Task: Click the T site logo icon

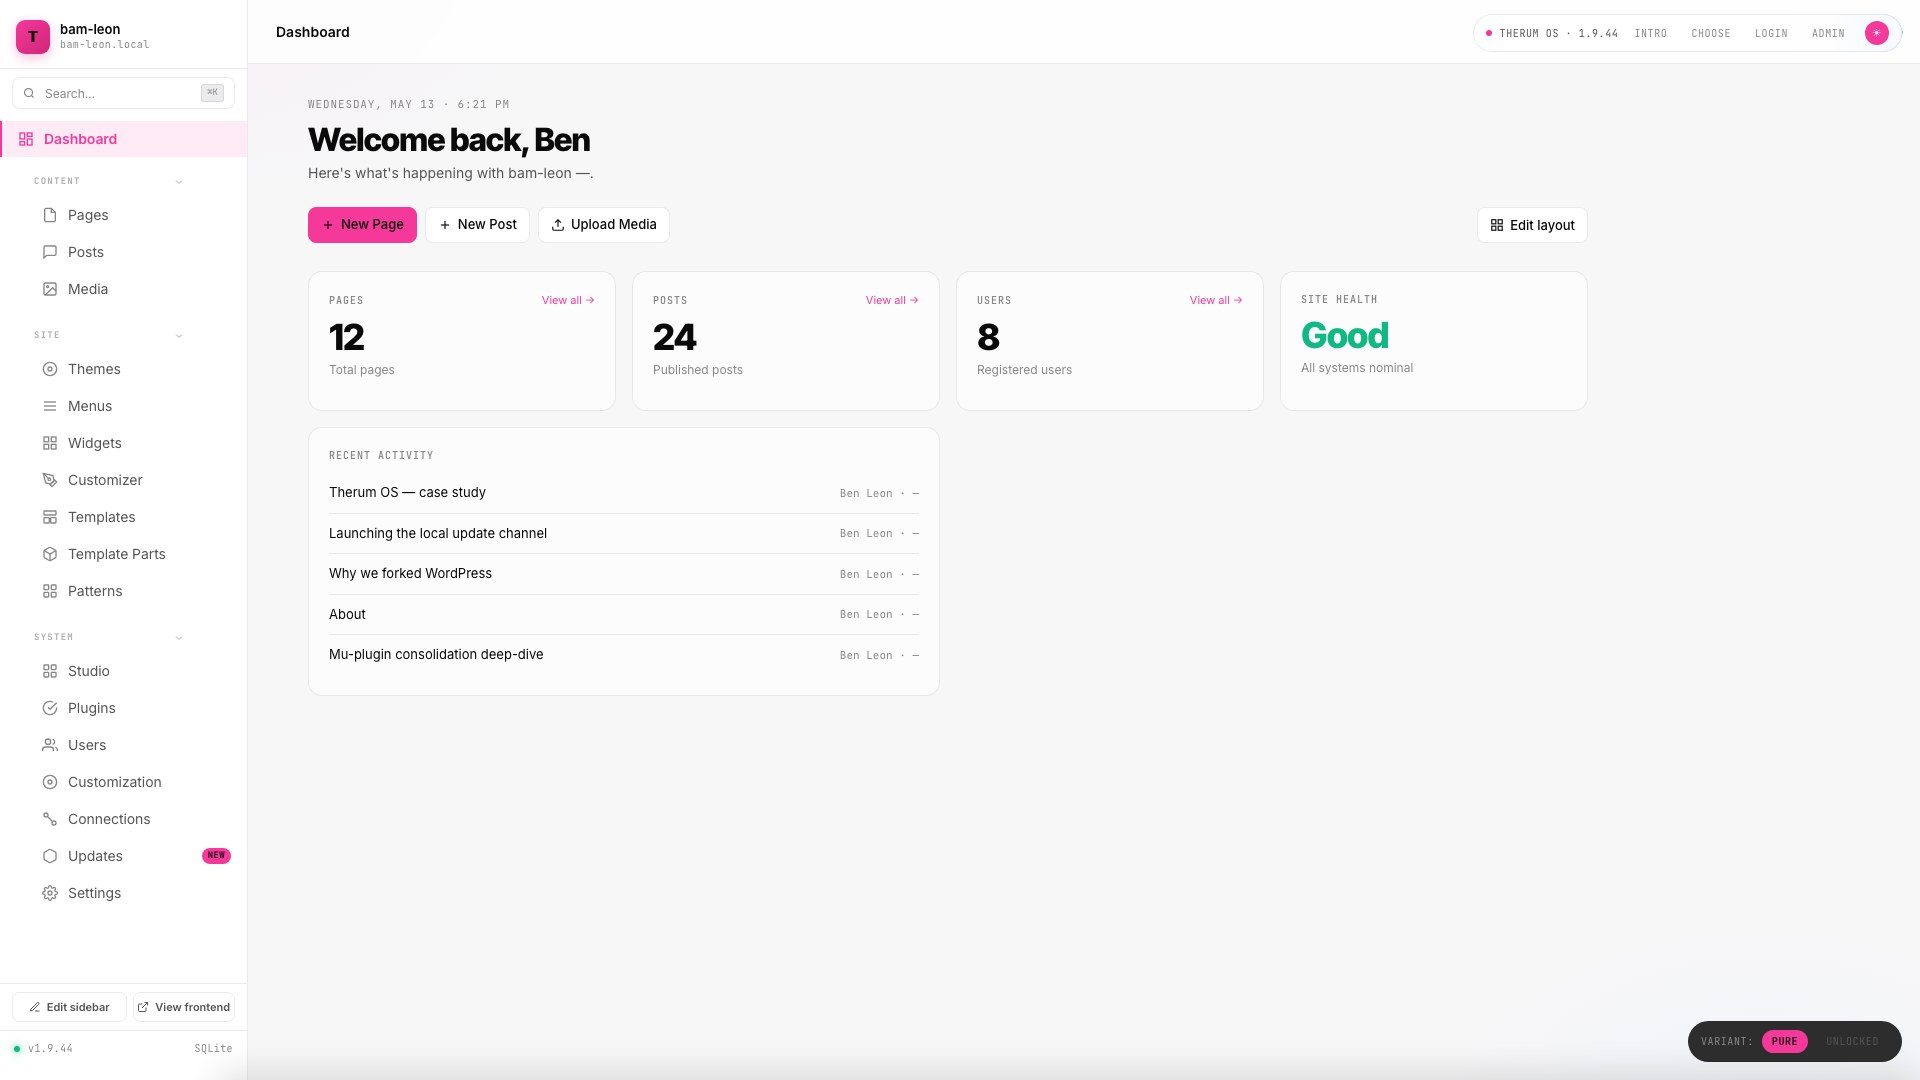Action: (x=33, y=37)
